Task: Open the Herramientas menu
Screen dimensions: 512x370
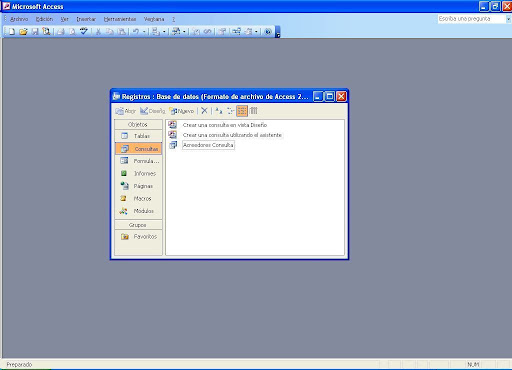Action: click(120, 19)
